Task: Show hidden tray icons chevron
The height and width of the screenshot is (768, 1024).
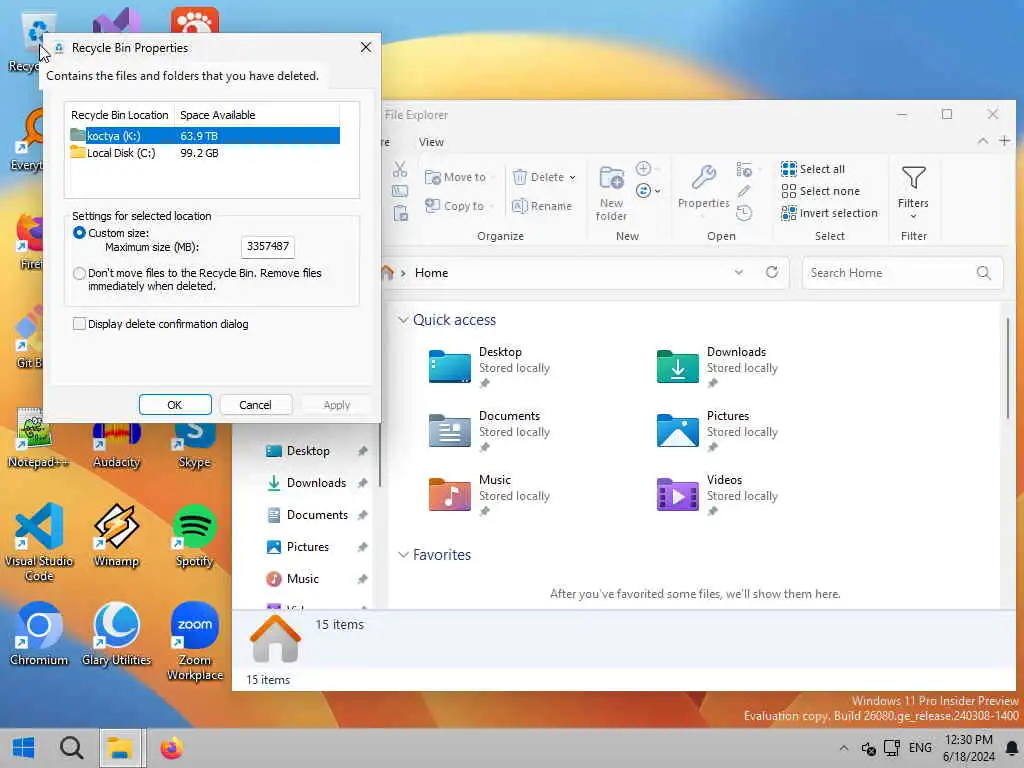Action: click(x=844, y=748)
